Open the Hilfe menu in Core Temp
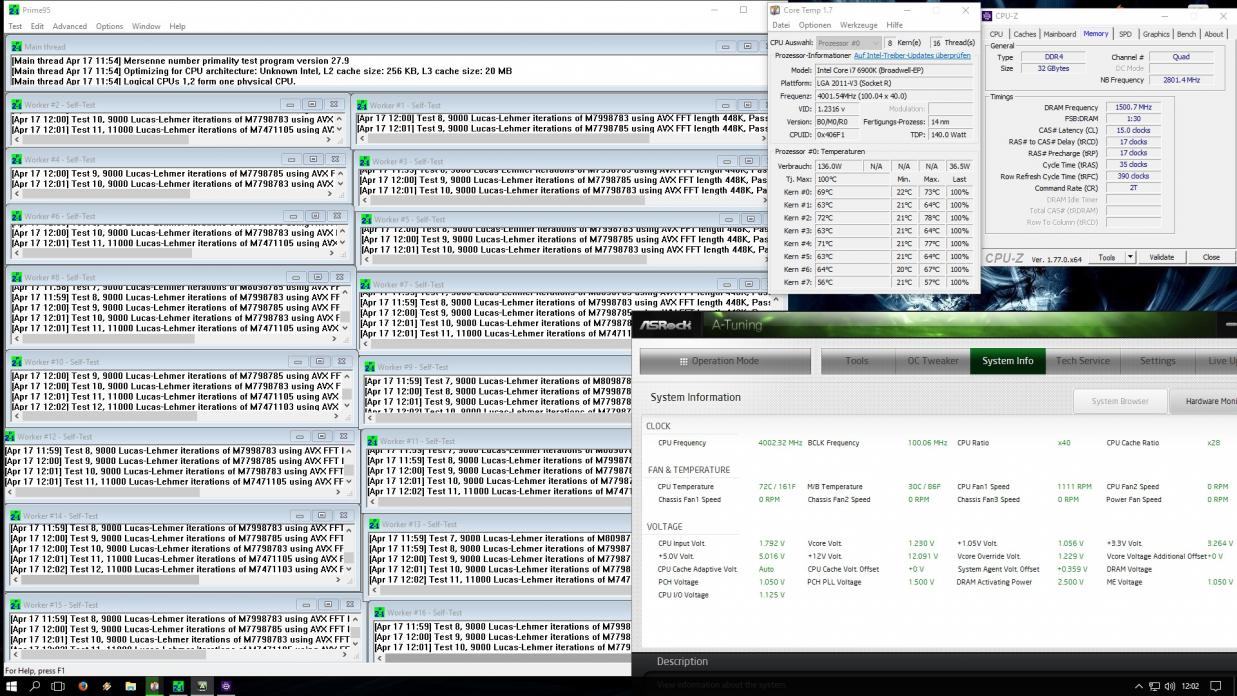Viewport: 1237px width, 696px height. (x=894, y=25)
